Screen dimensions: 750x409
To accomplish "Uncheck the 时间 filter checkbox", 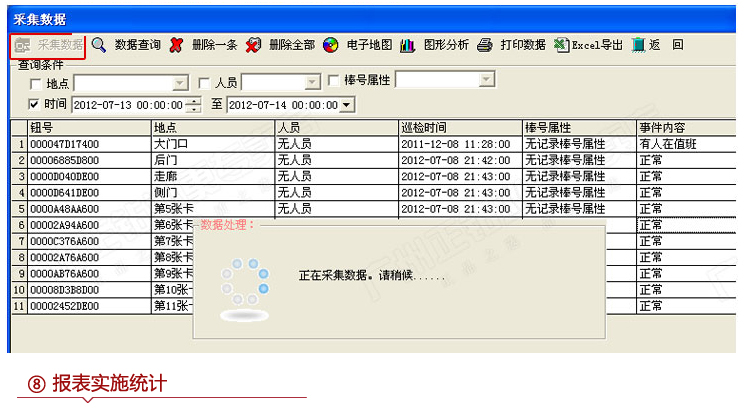I will [x=33, y=104].
